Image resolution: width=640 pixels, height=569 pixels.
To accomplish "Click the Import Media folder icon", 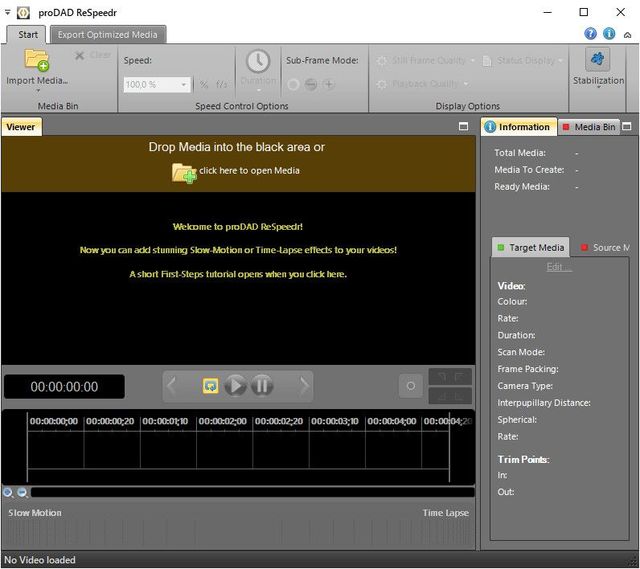I will point(37,59).
